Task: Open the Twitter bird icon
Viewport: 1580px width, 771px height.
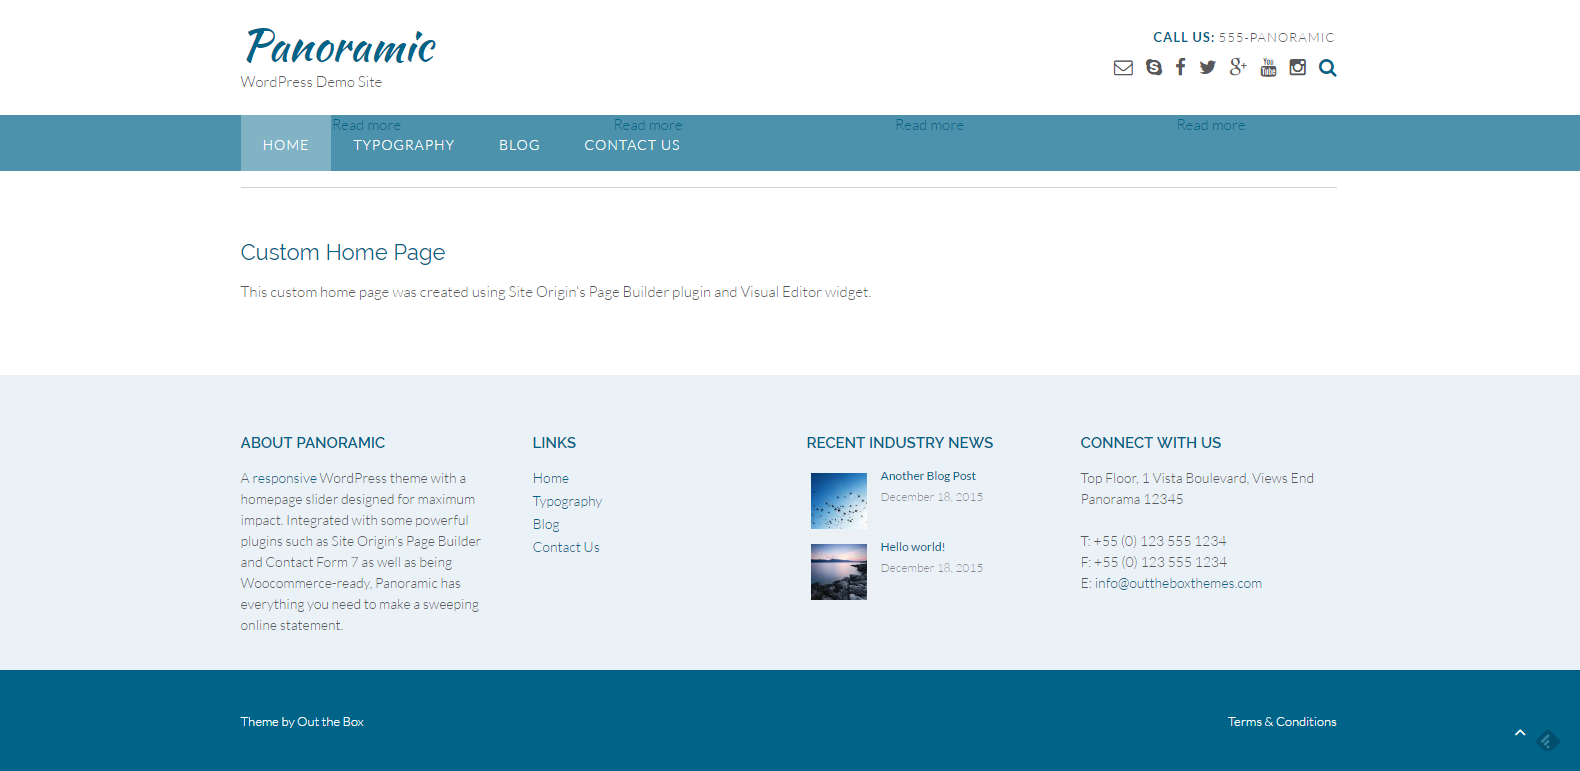Action: point(1208,67)
